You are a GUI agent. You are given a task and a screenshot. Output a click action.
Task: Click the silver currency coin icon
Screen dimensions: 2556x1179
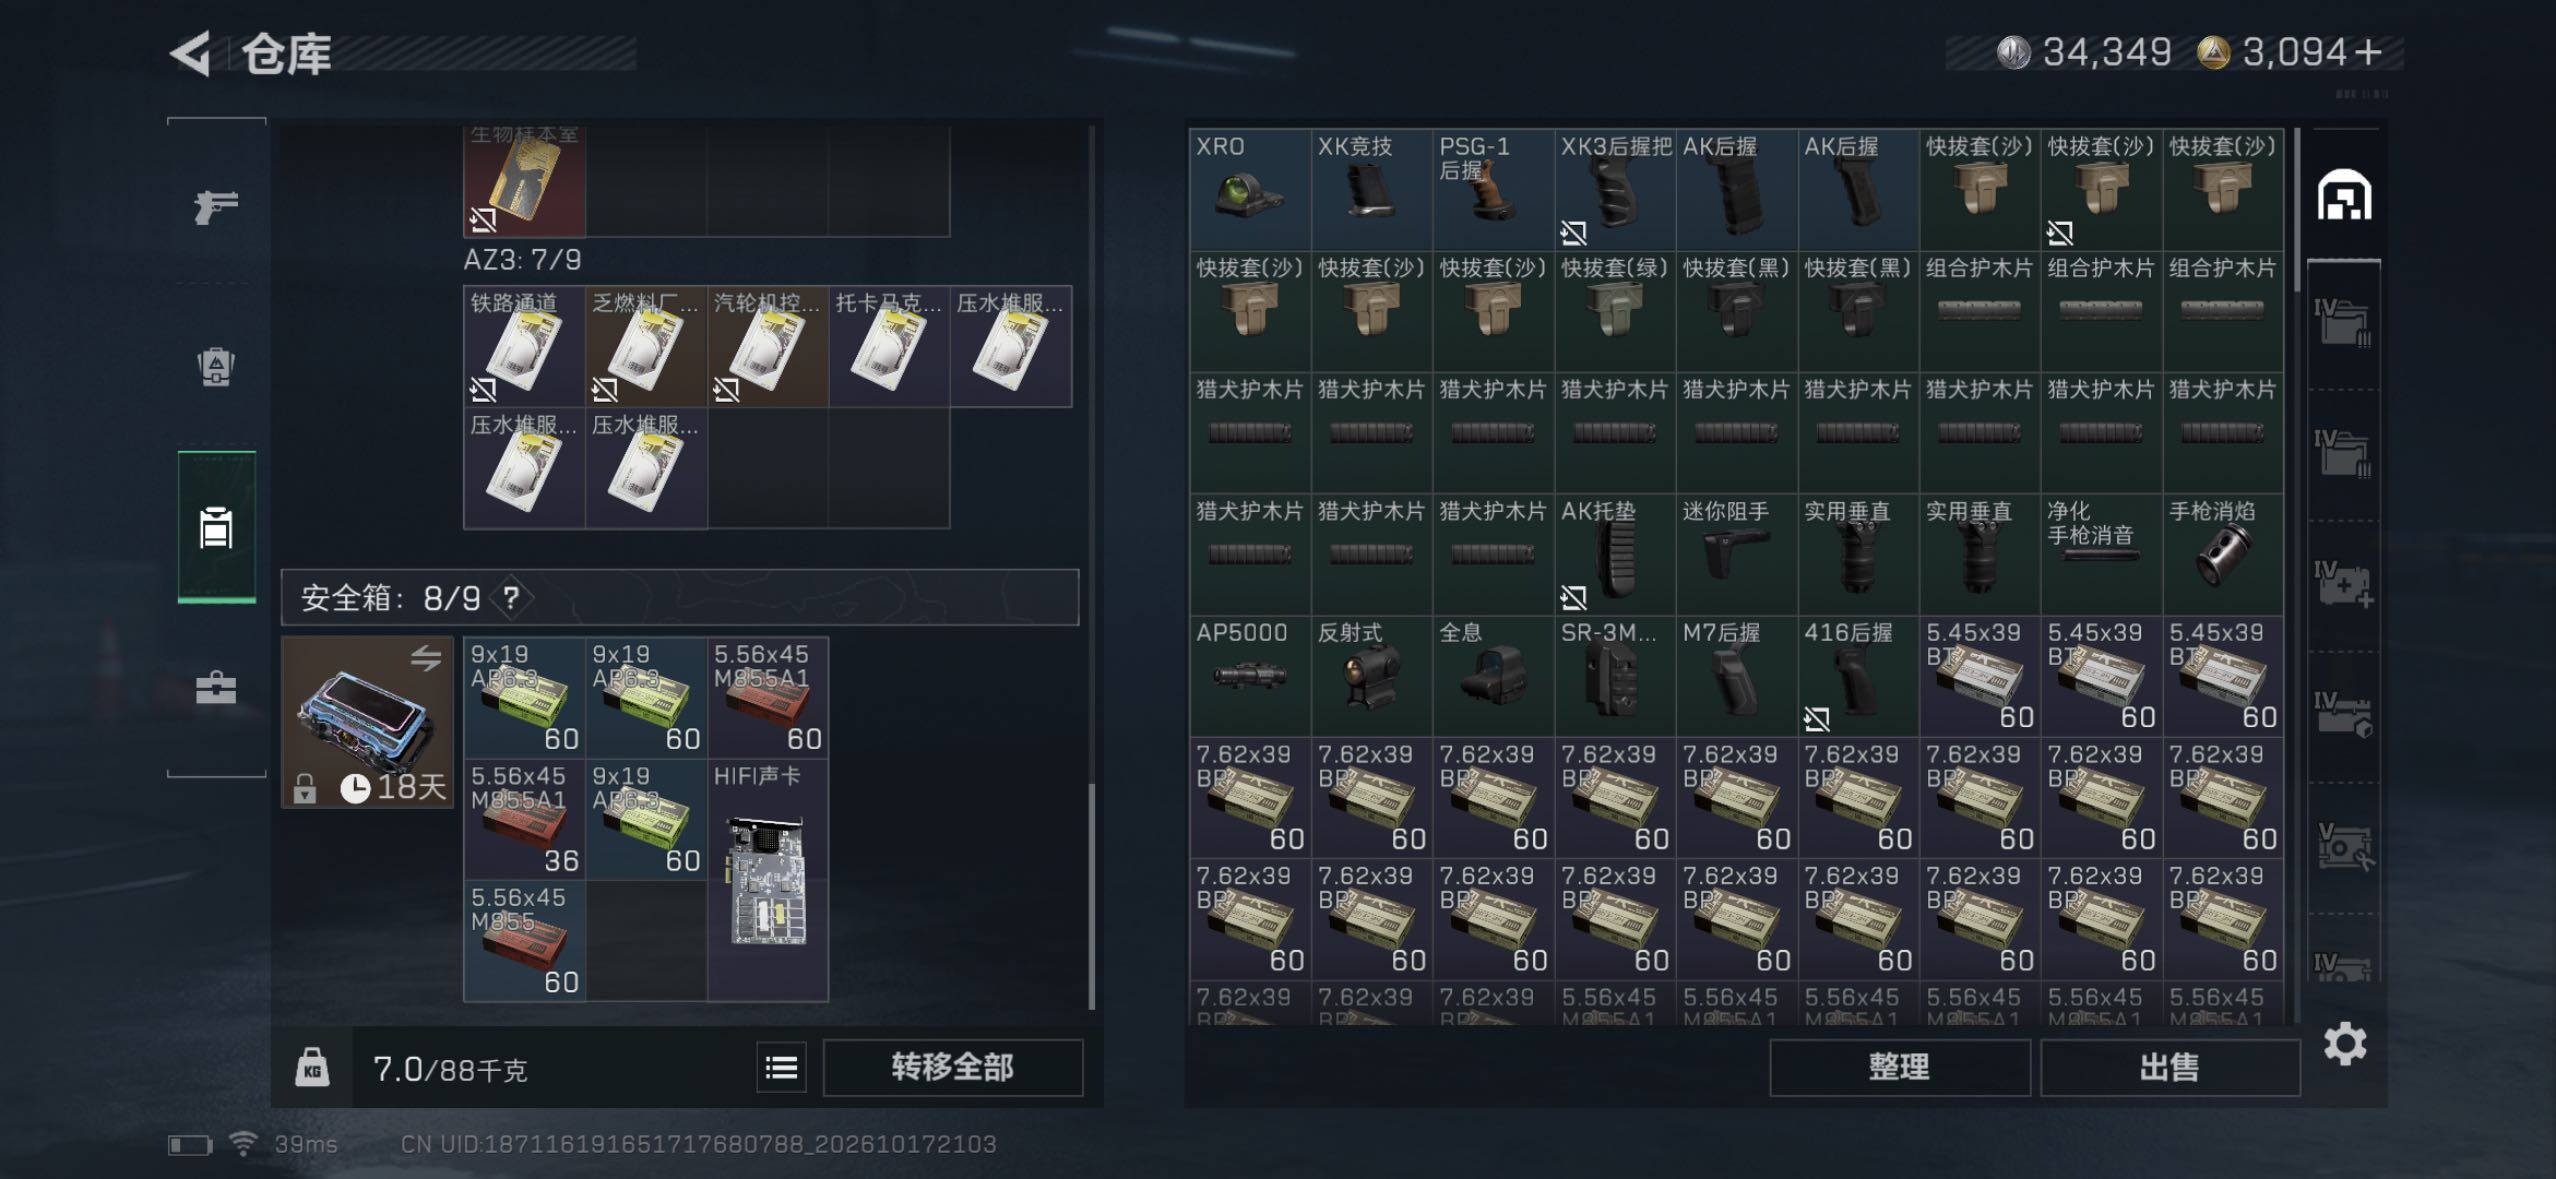click(x=2013, y=52)
